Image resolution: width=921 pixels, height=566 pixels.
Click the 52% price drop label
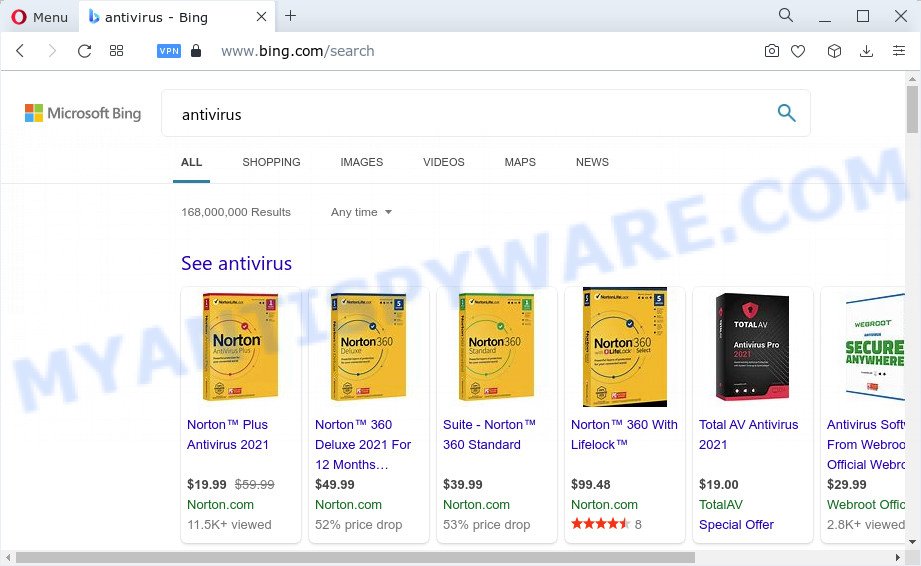tap(358, 524)
